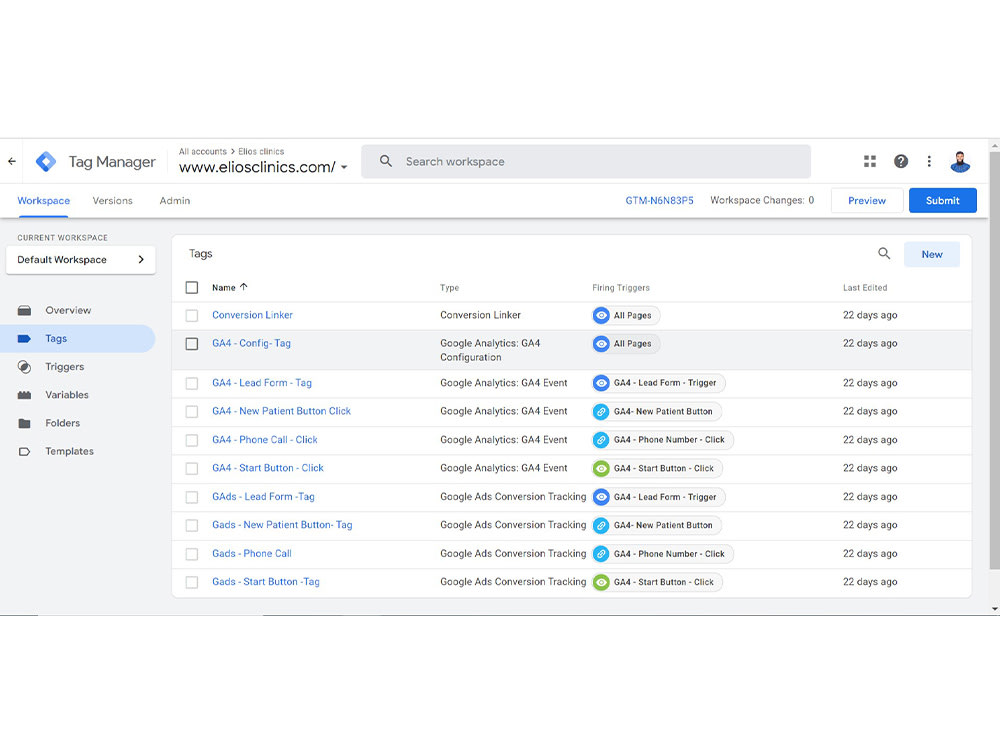Open Templates in the sidebar
This screenshot has height=750, width=1000.
pos(70,451)
